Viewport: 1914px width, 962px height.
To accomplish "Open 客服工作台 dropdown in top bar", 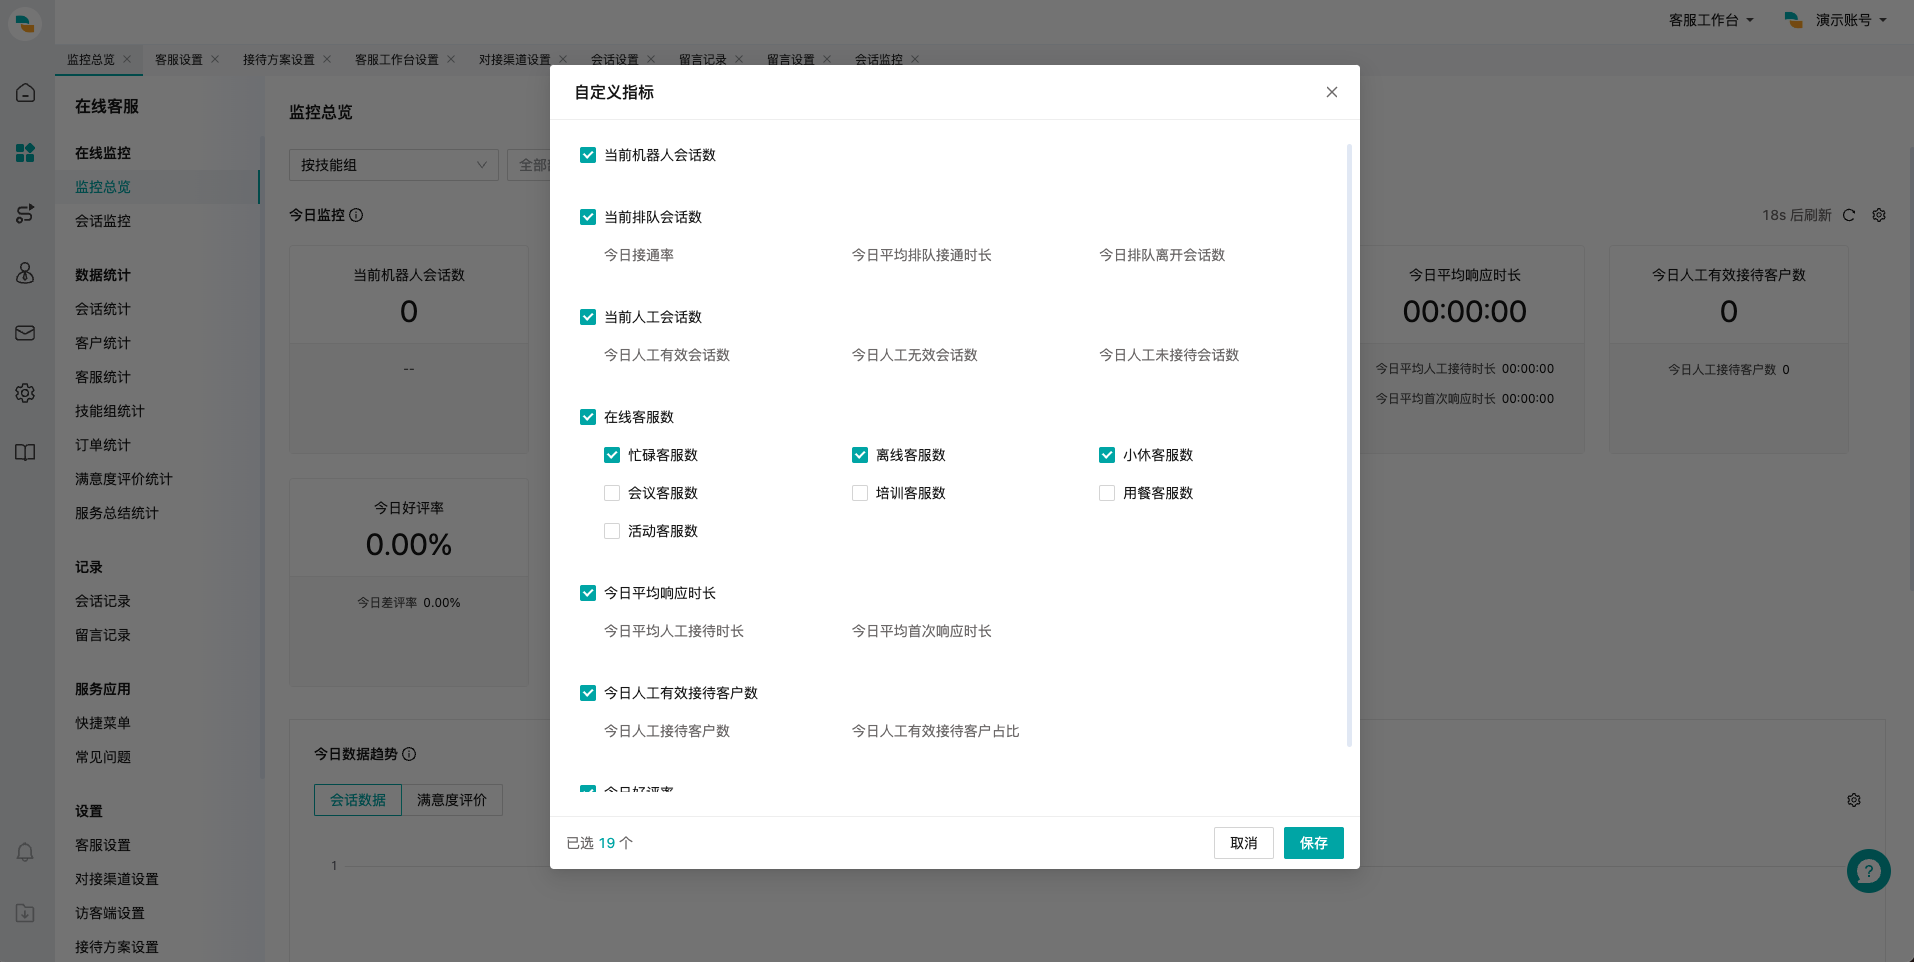I will [1711, 20].
